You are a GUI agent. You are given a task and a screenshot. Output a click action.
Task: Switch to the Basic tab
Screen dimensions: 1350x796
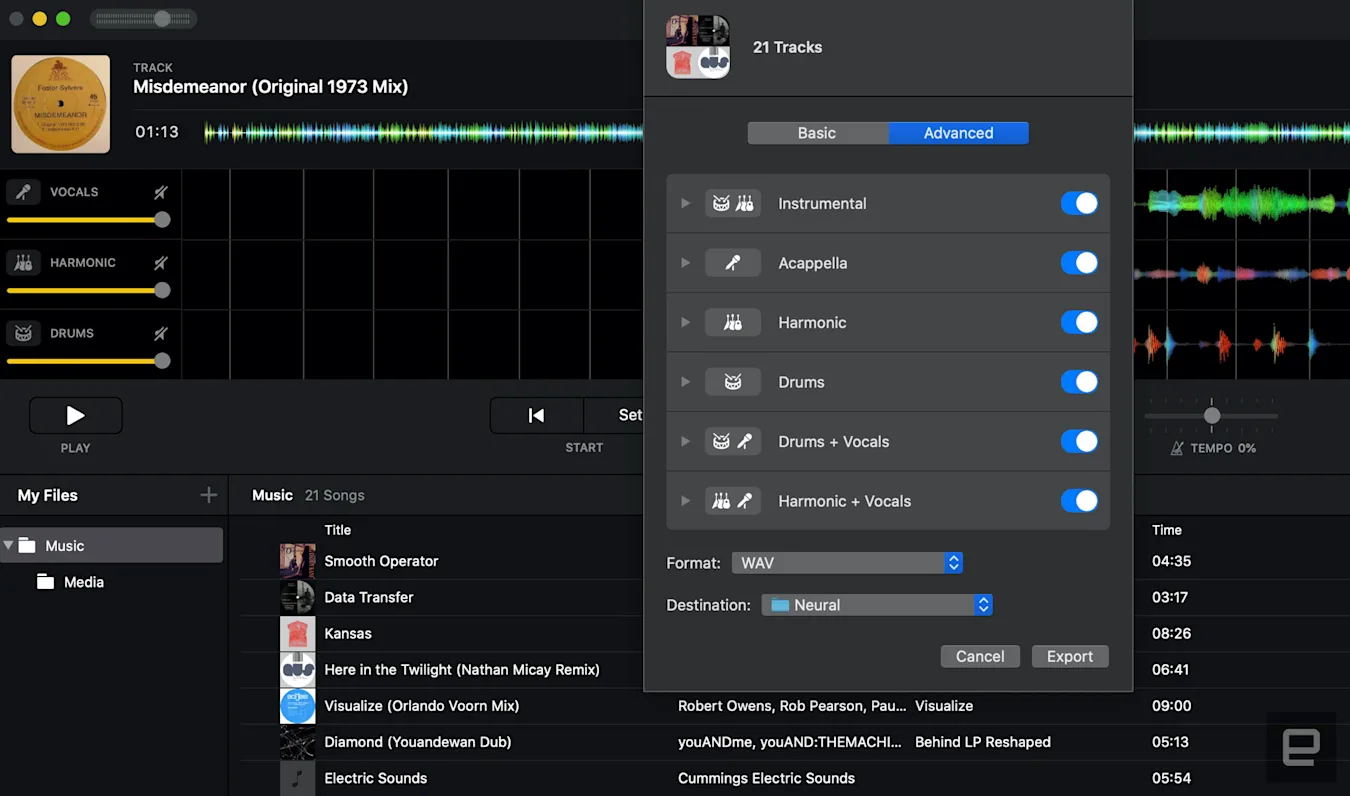816,133
